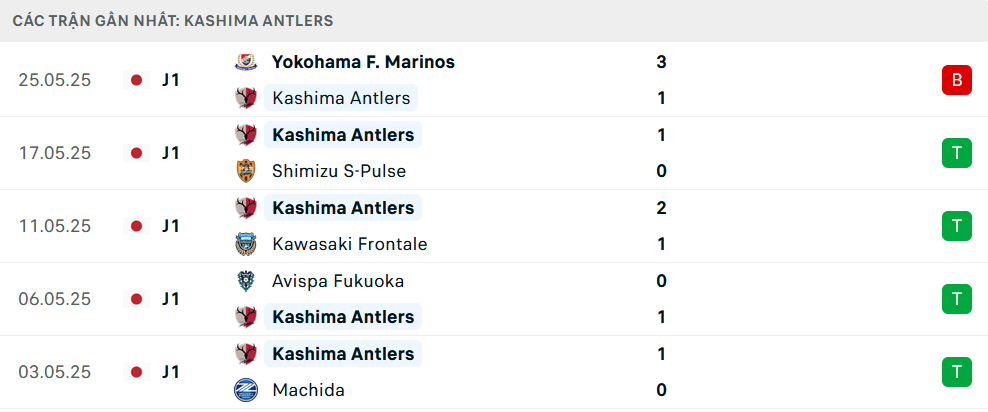The height and width of the screenshot is (412, 988).
Task: Click the Japan flag on 11.05.25 row
Action: [136, 226]
